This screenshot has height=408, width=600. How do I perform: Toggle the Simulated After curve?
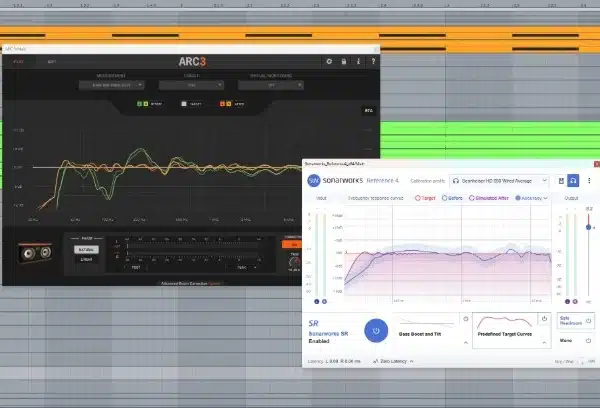(x=489, y=198)
